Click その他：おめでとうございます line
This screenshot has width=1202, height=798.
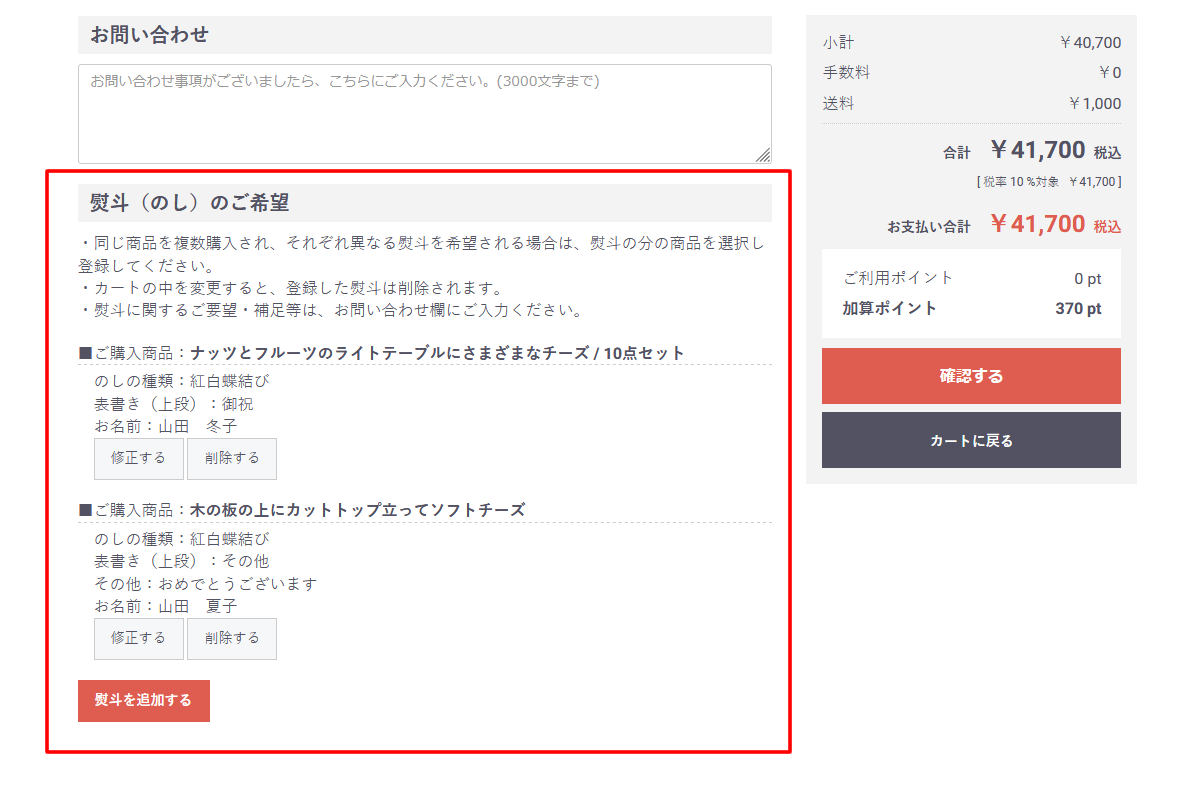pos(206,584)
